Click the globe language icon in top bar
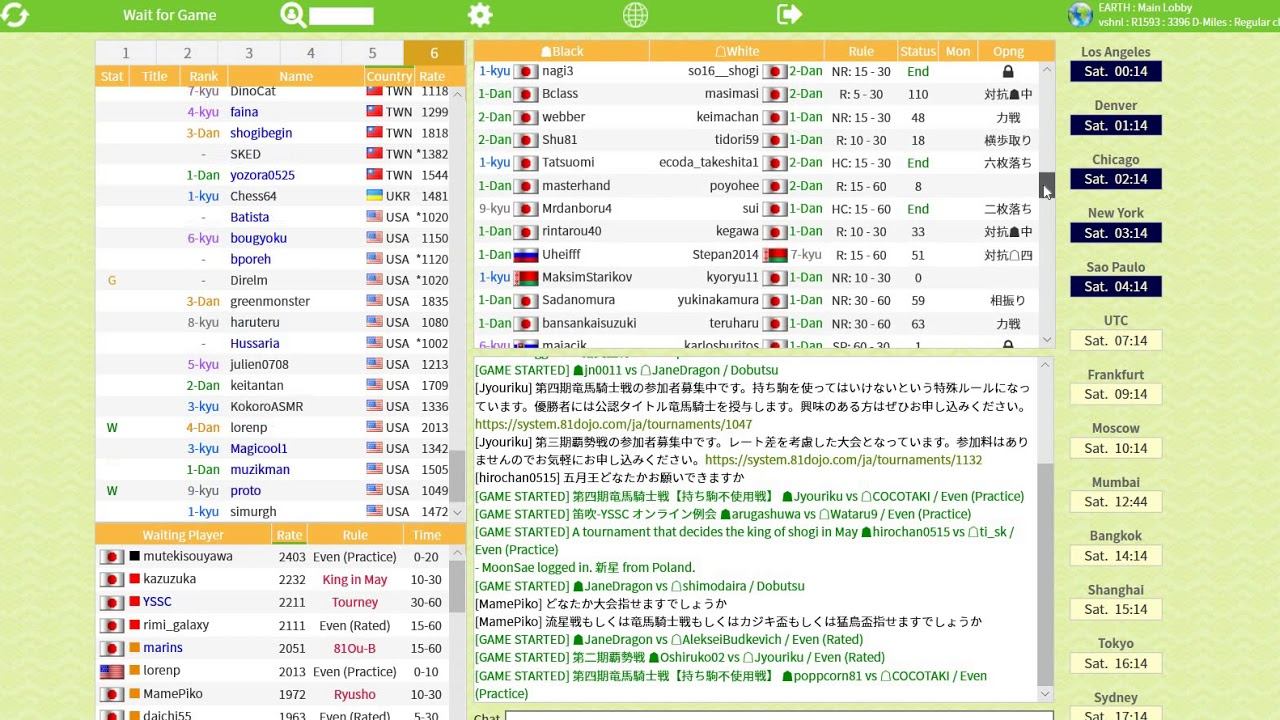 pyautogui.click(x=635, y=15)
